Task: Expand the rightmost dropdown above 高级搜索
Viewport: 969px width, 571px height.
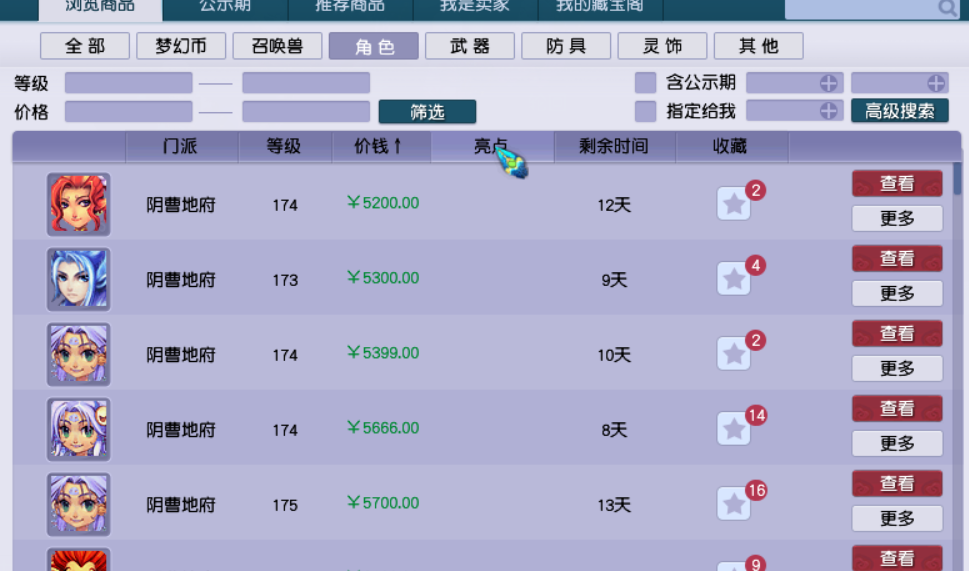Action: 936,83
